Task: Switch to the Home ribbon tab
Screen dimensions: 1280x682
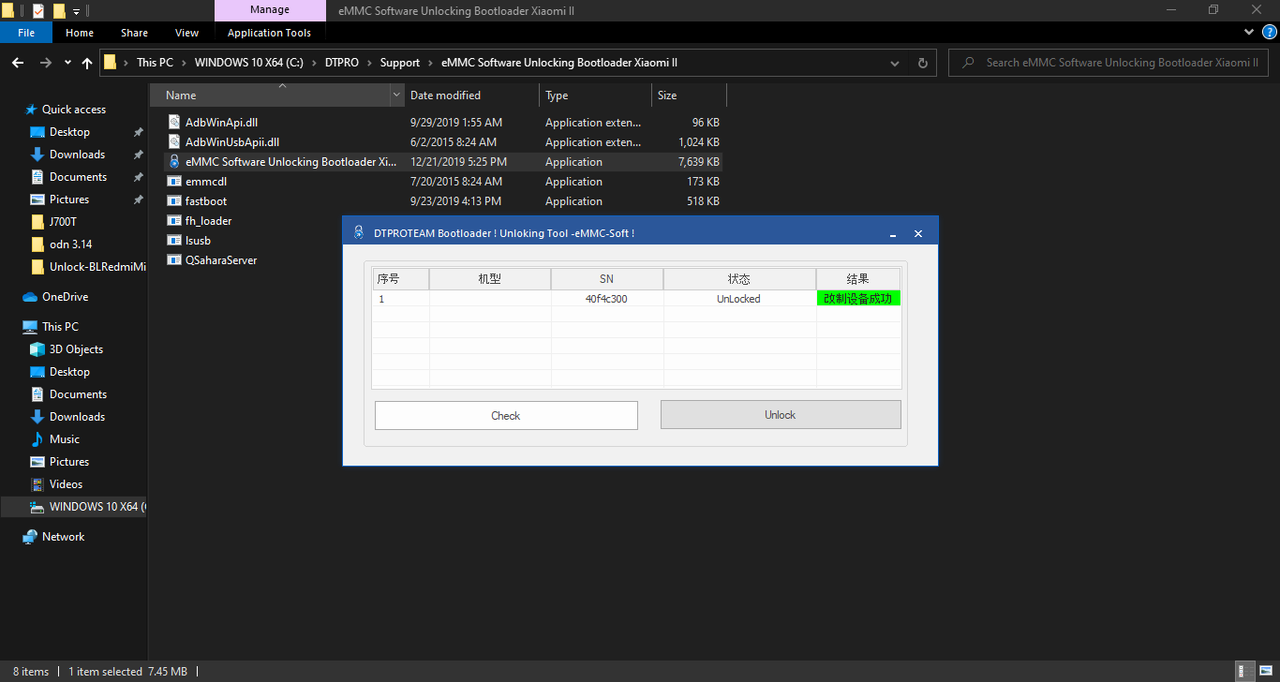Action: pos(79,32)
